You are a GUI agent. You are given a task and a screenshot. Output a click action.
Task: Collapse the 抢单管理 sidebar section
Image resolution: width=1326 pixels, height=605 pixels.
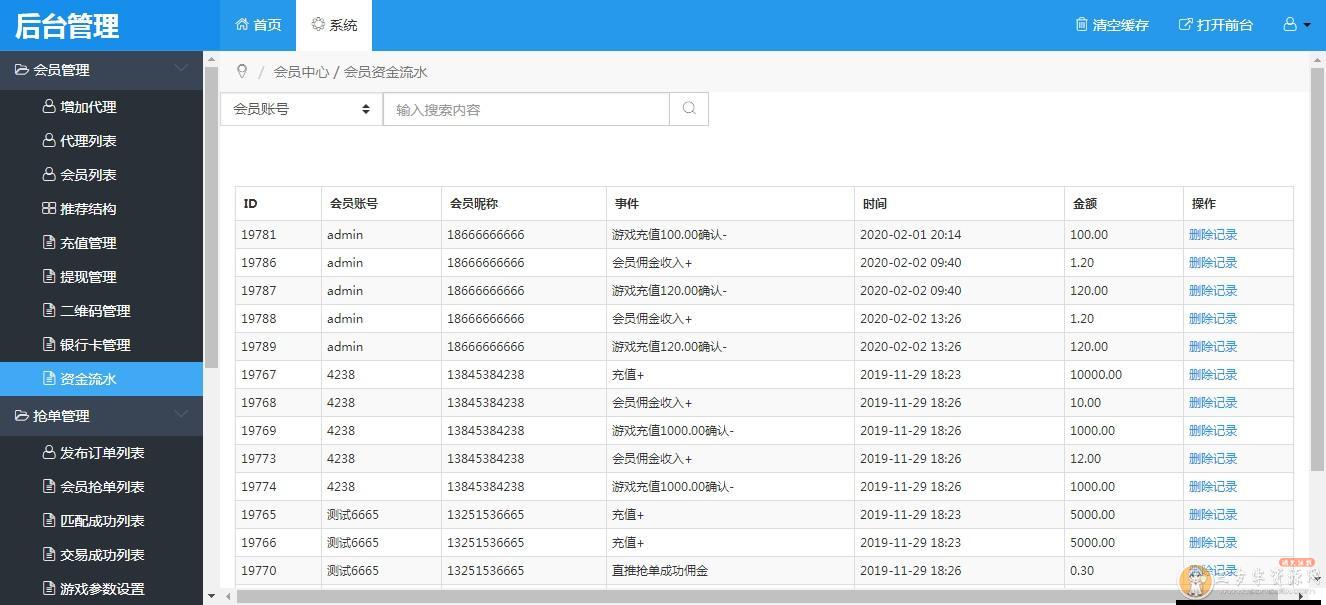(x=180, y=416)
